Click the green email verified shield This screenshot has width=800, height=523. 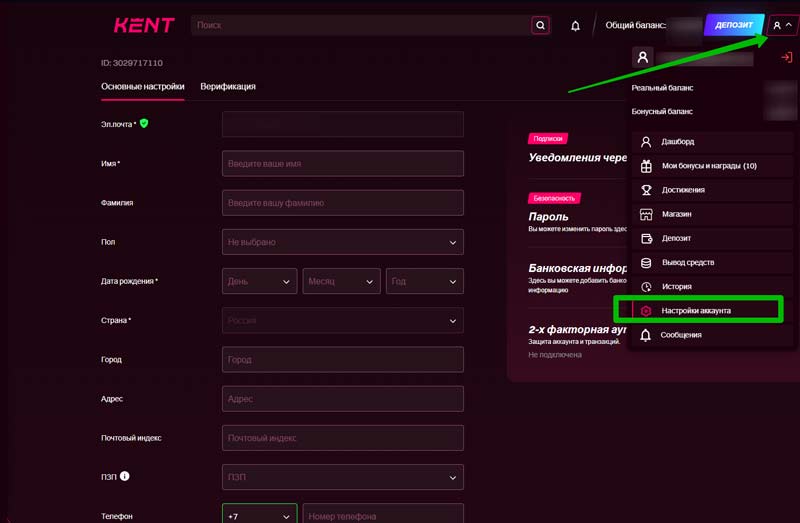click(144, 123)
